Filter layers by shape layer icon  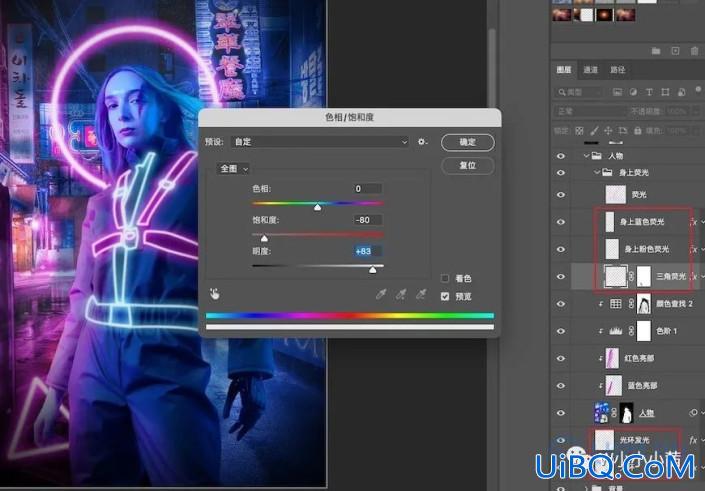(665, 92)
